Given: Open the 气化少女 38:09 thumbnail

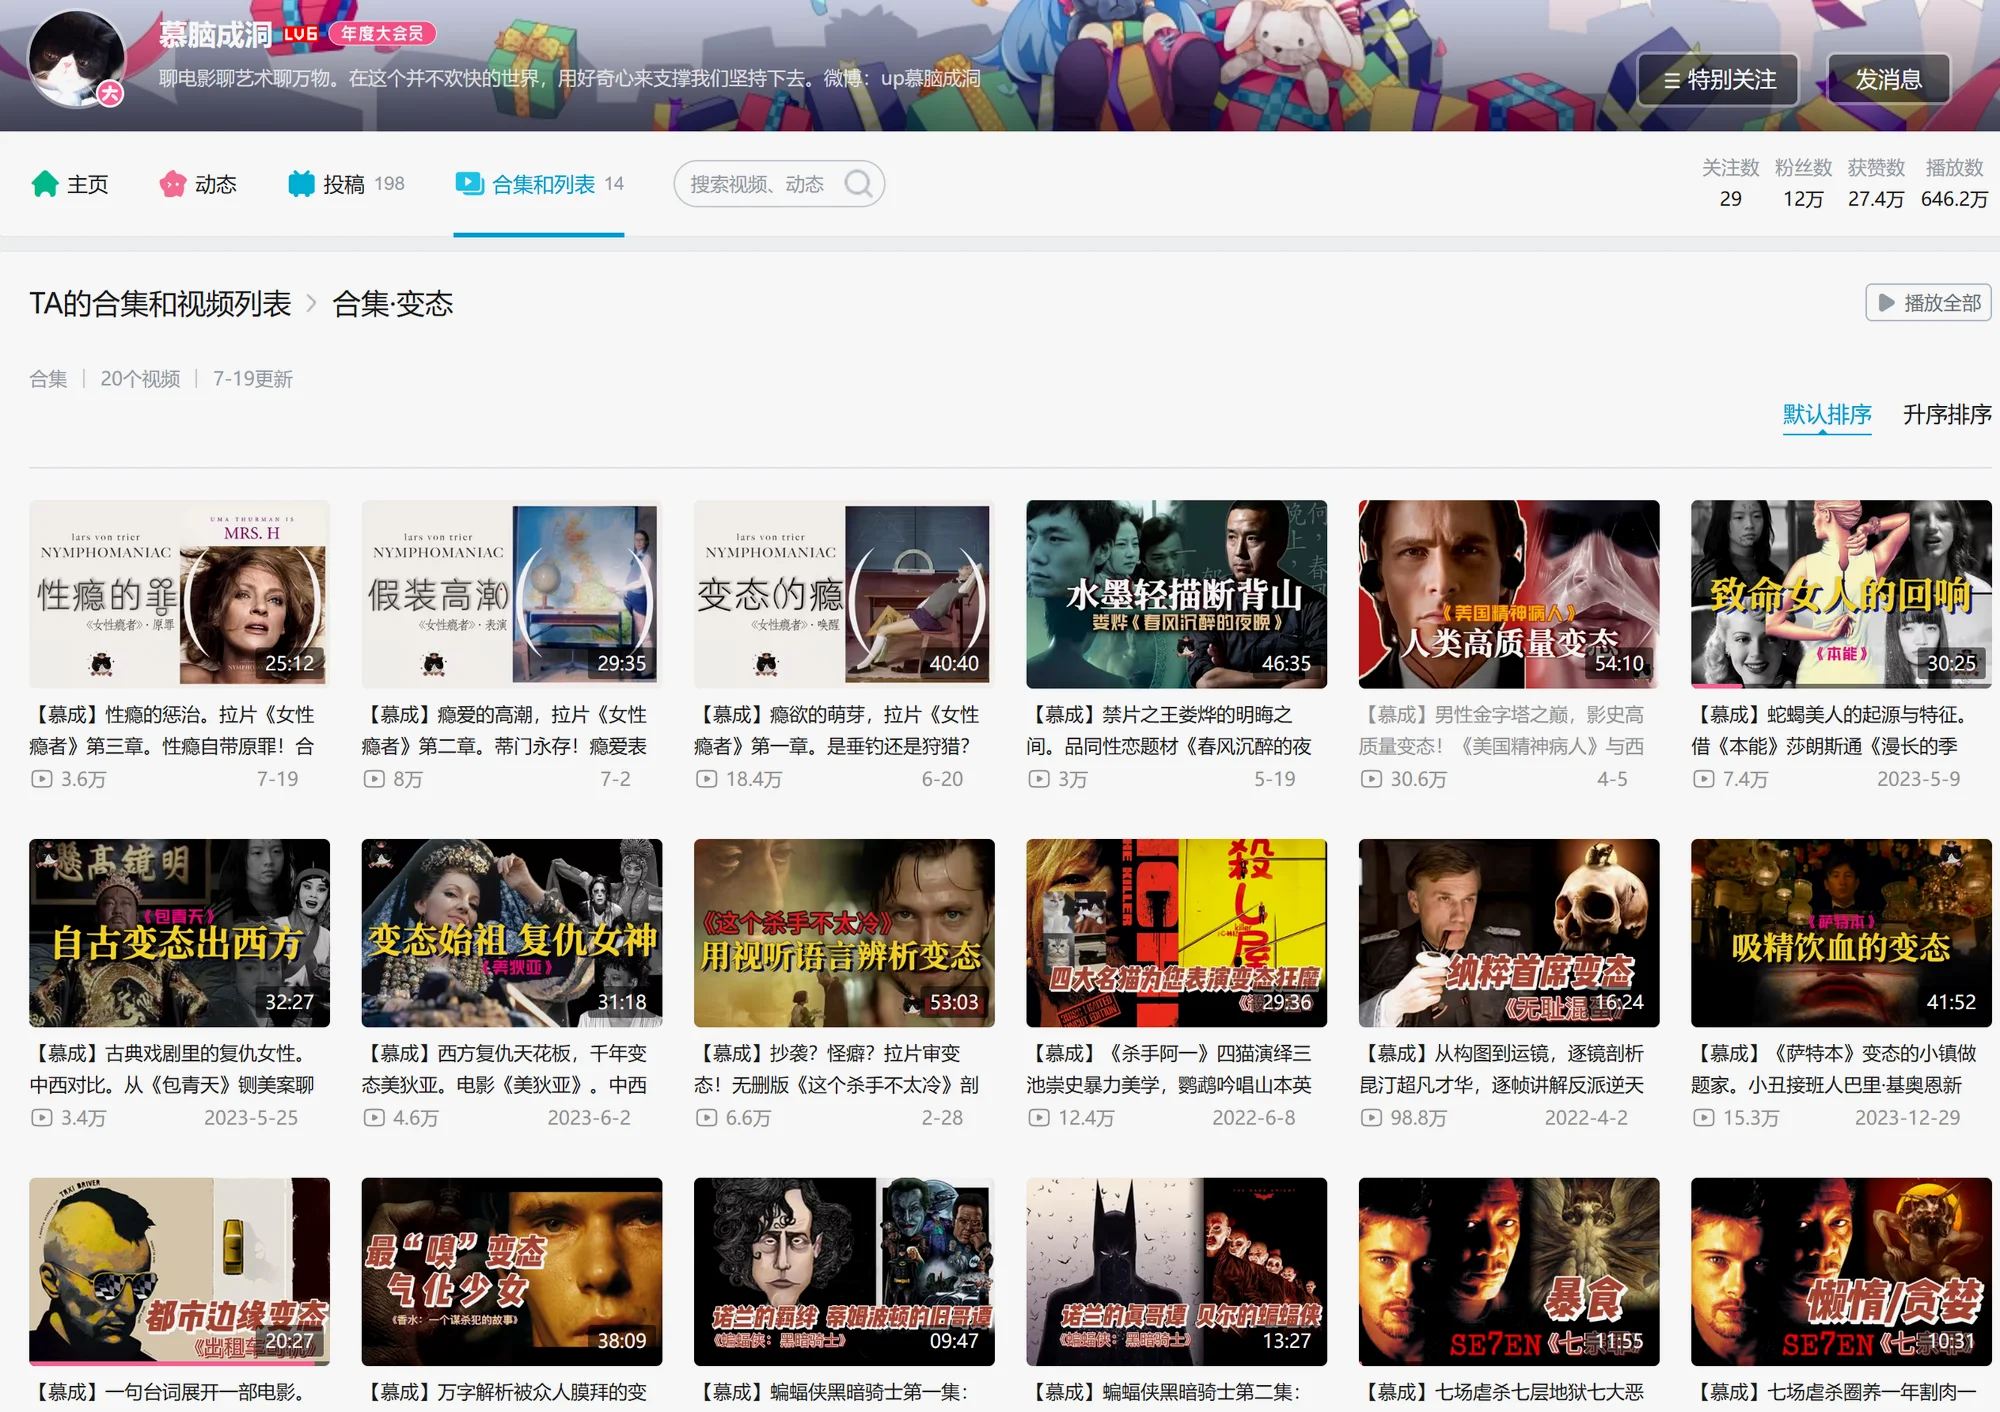Looking at the screenshot, I should coord(512,1272).
